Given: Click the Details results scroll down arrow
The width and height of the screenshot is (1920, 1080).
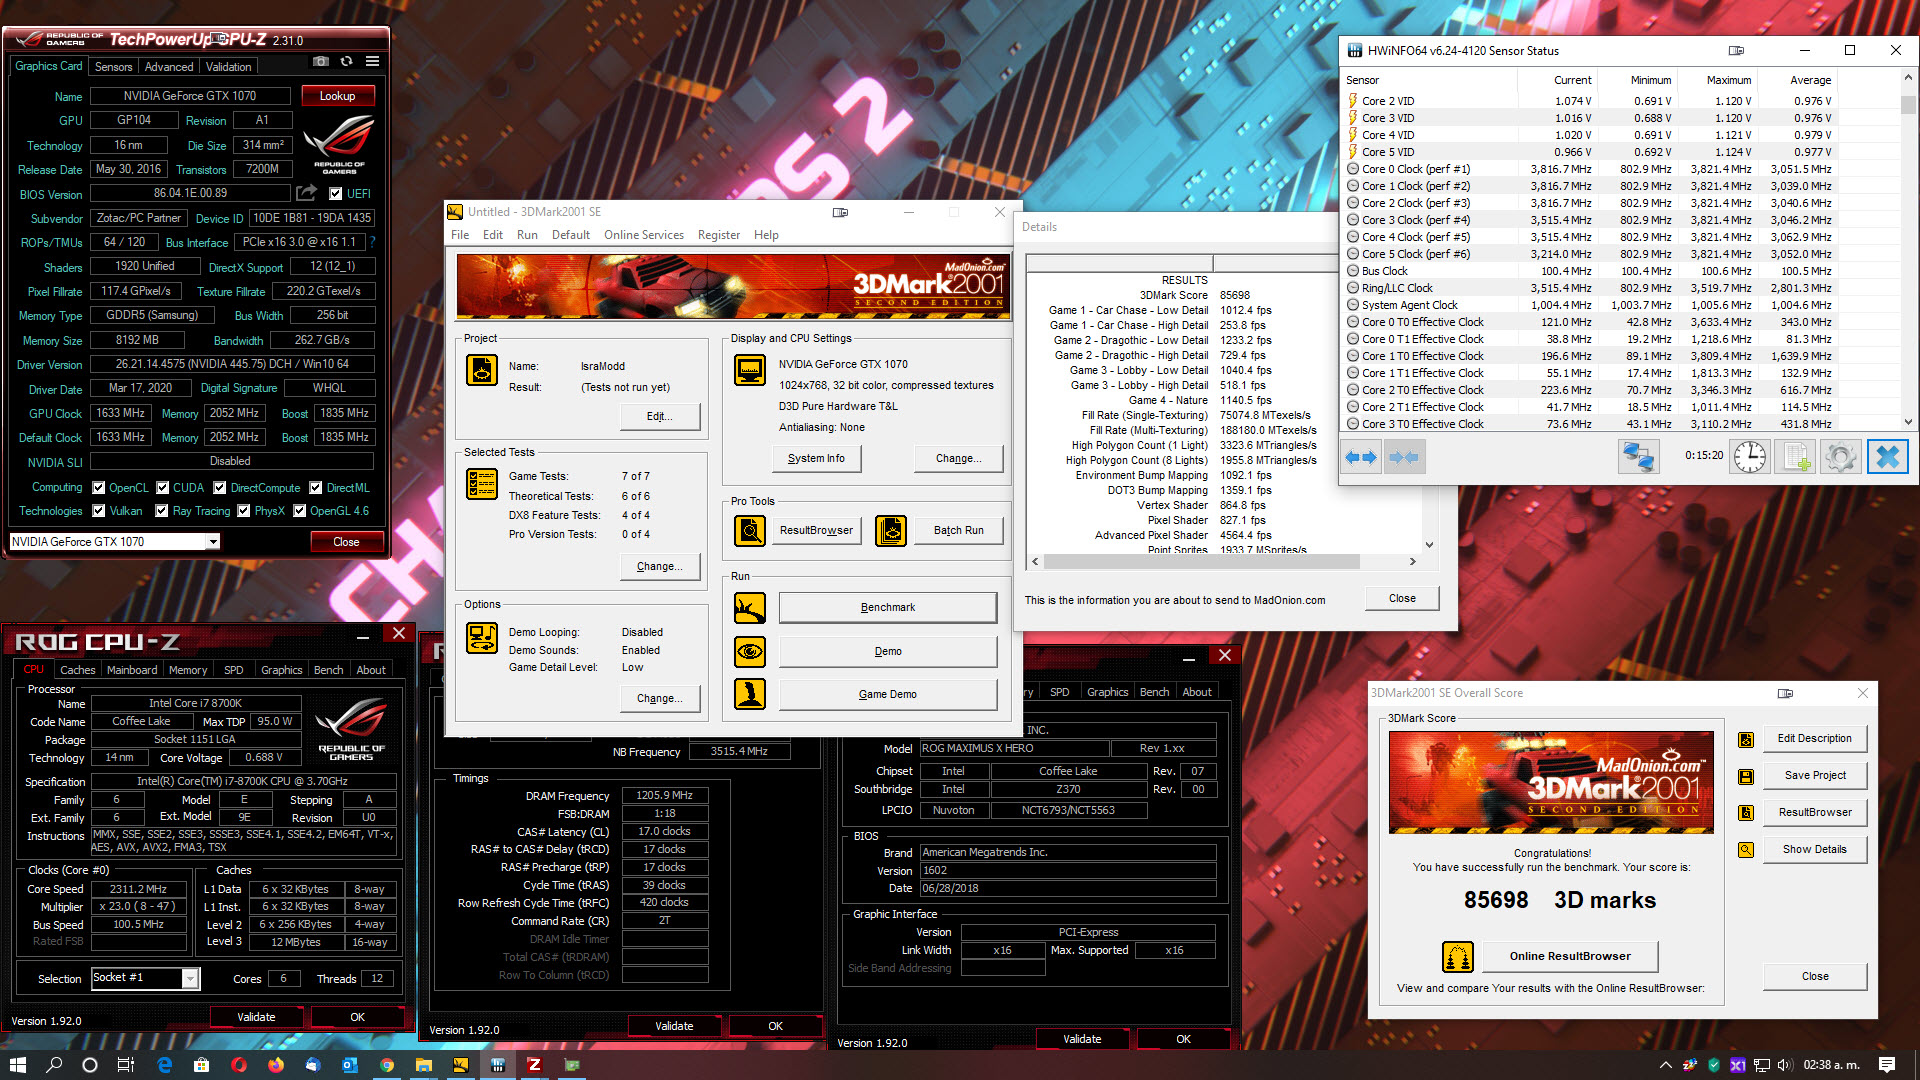Looking at the screenshot, I should click(x=1430, y=545).
